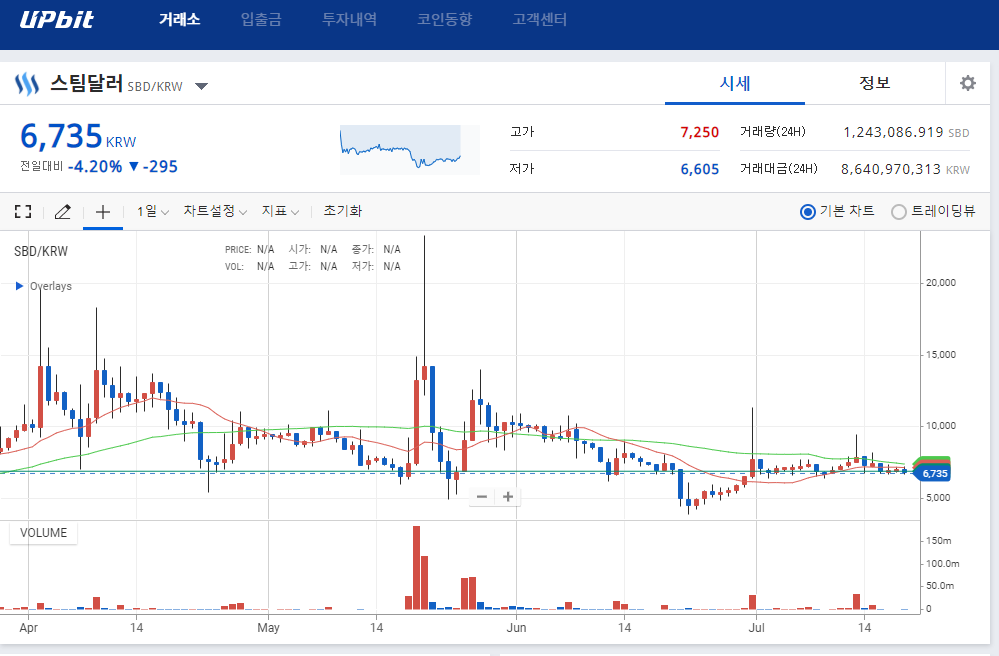Click 24H trade amount 8,640,970,313 KRW

click(x=905, y=169)
